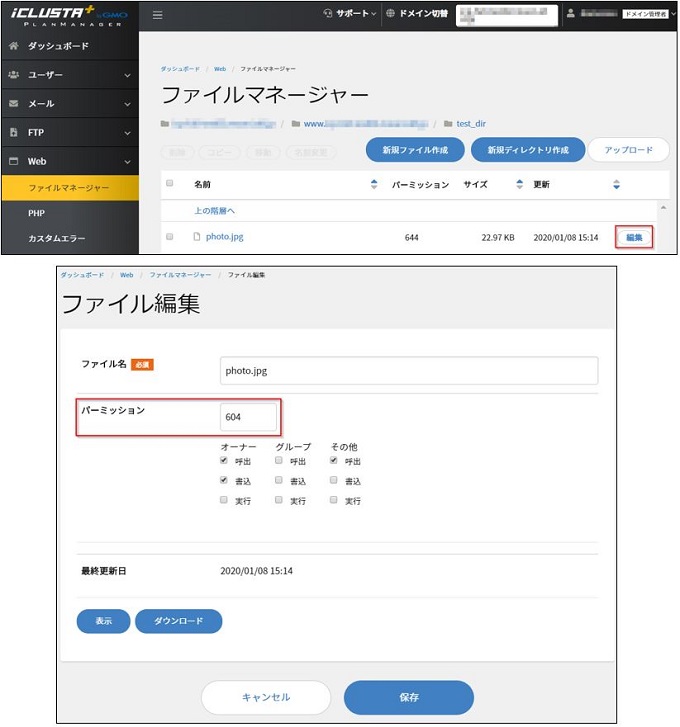Click アップロード button
680x727 pixels.
[629, 150]
